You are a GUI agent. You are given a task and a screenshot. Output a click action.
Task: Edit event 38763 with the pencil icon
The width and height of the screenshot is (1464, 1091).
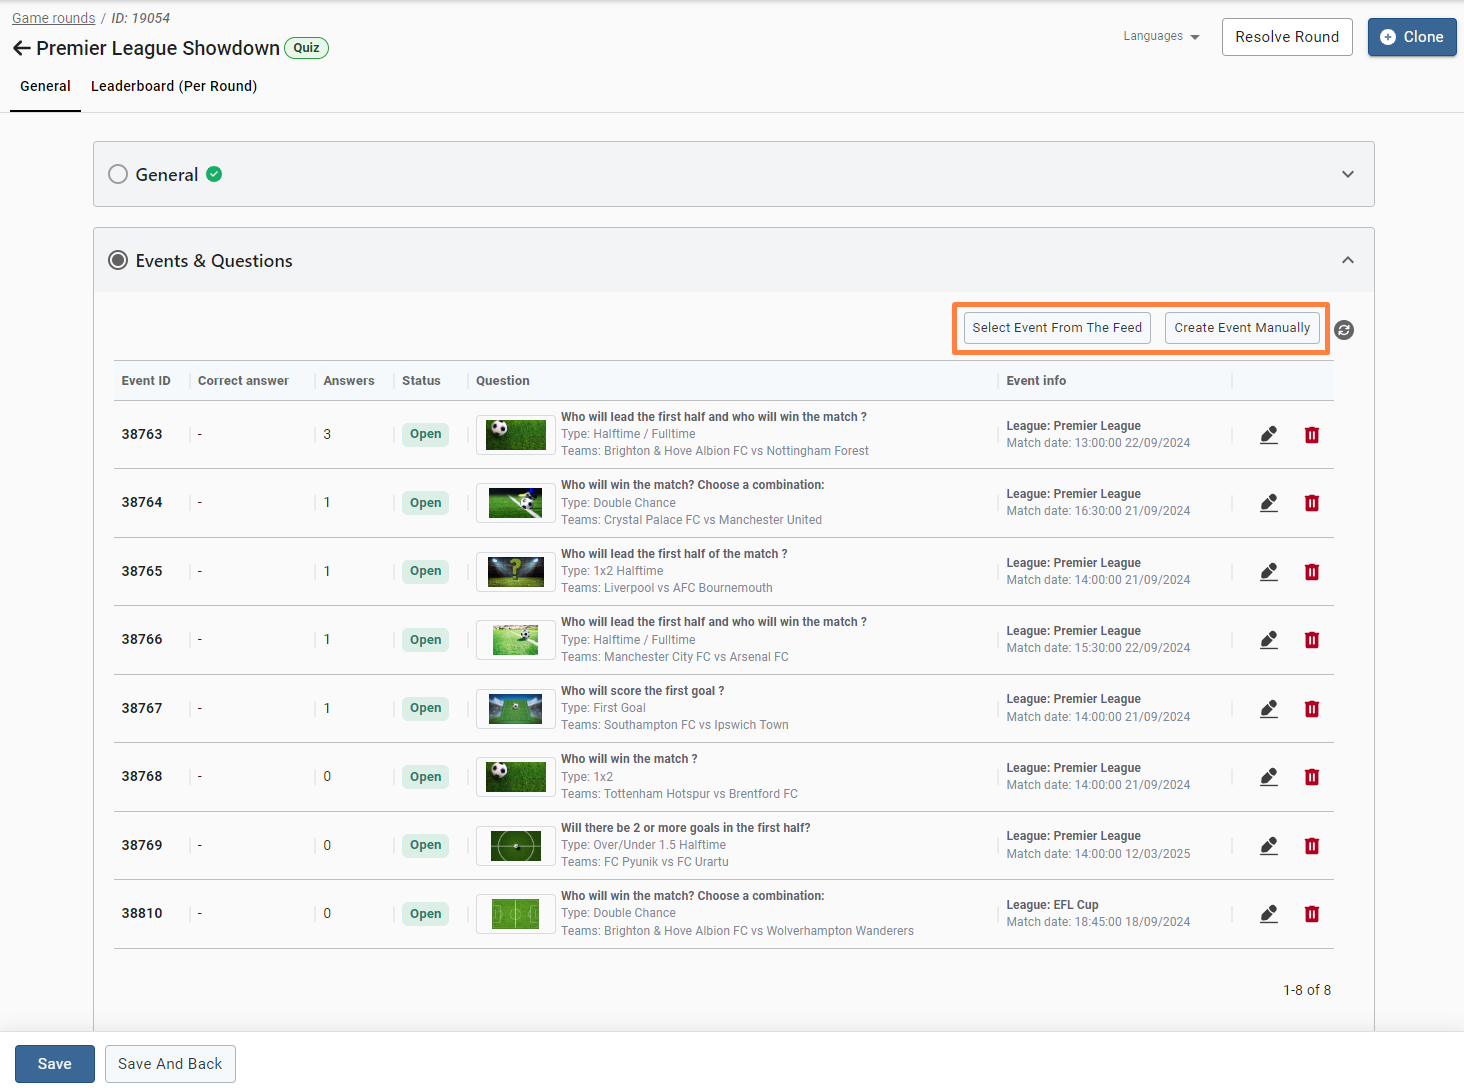1269,435
